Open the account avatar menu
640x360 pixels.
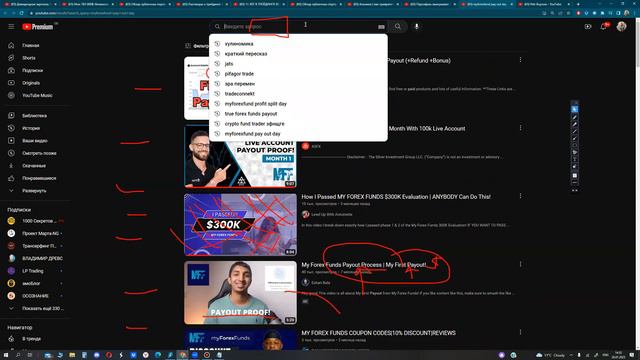(x=621, y=27)
